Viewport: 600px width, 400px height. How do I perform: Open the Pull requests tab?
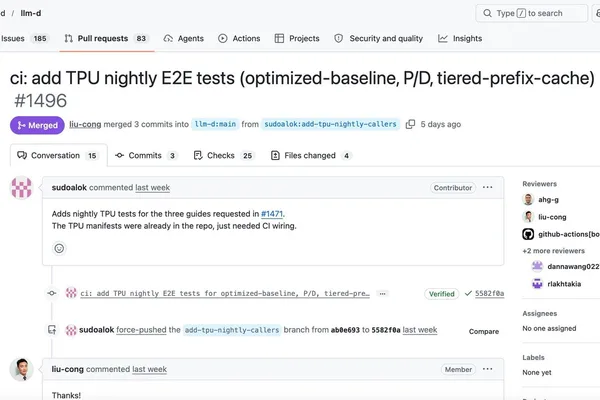(107, 38)
